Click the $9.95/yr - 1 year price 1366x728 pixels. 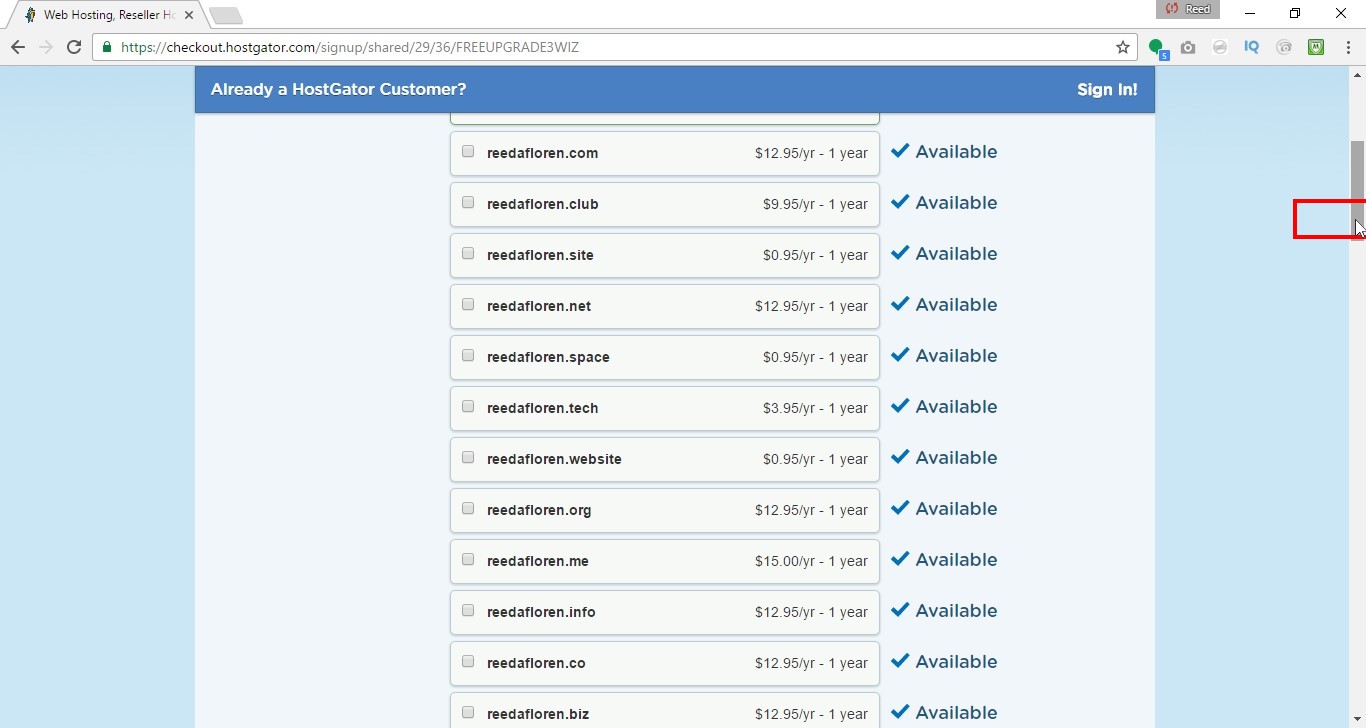pos(815,205)
